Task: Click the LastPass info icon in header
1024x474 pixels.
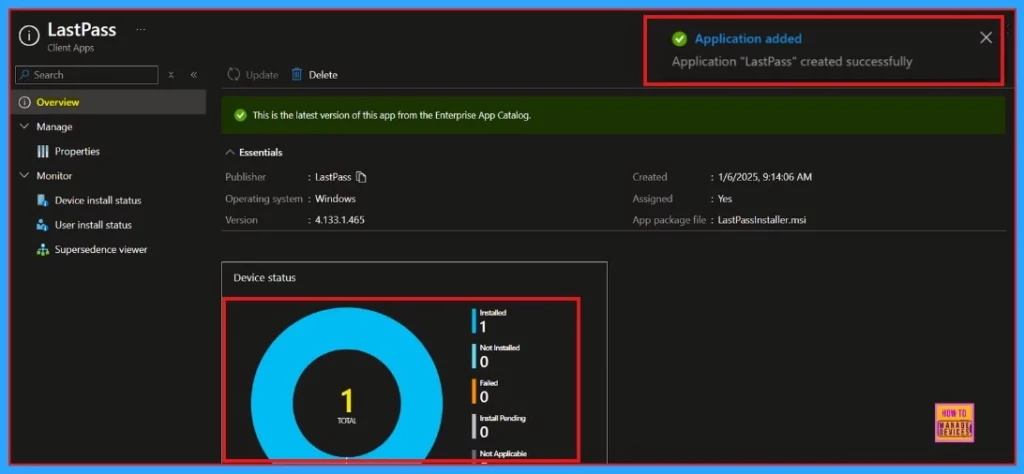Action: (29, 37)
